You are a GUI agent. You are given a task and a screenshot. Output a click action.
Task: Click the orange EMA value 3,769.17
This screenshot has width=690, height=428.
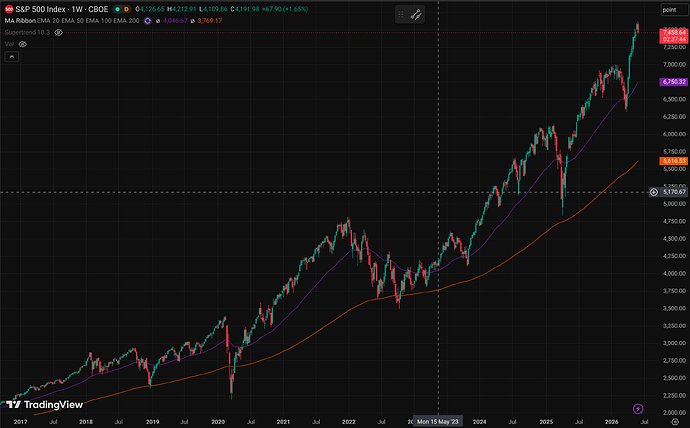(x=209, y=21)
